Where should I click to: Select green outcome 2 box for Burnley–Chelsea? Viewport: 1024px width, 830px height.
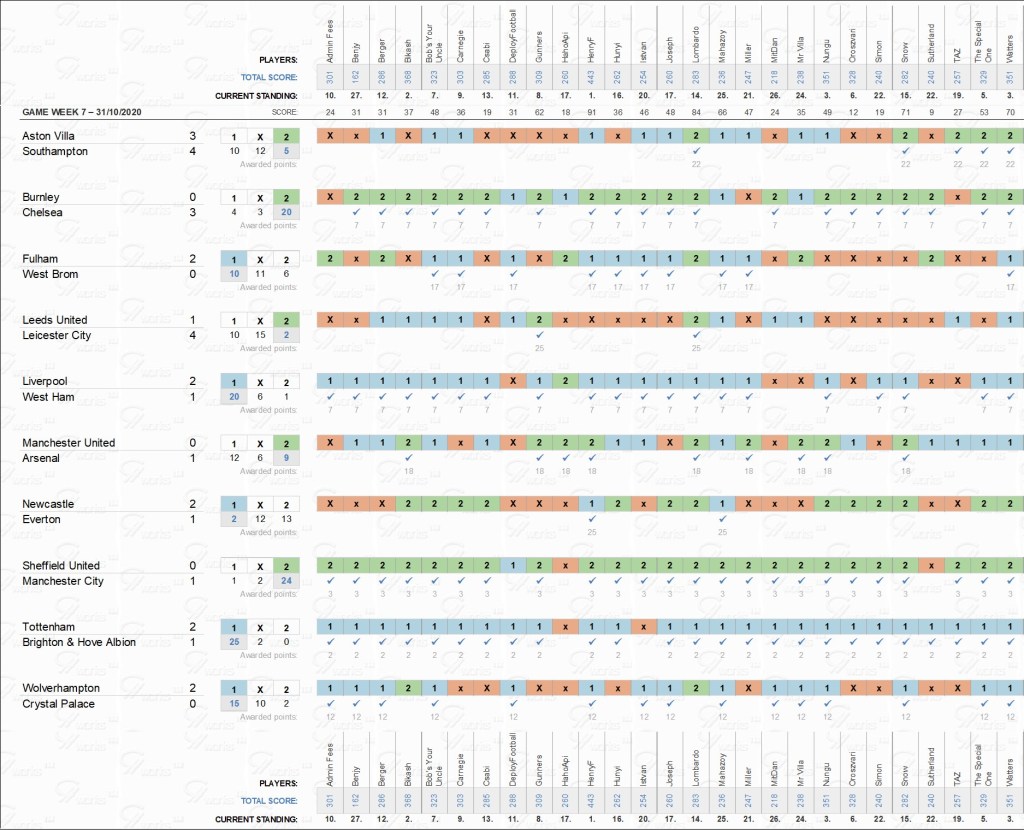point(286,198)
